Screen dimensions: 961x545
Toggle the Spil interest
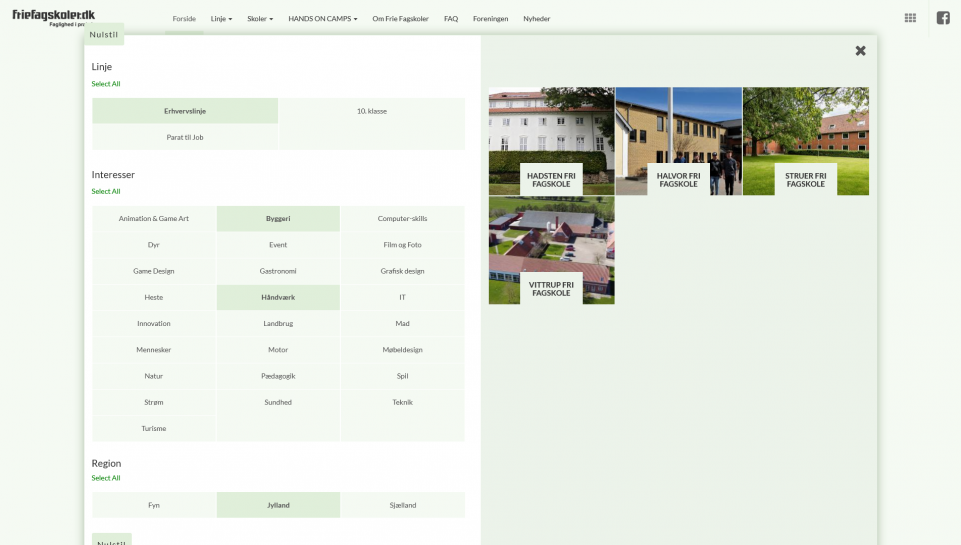click(403, 376)
